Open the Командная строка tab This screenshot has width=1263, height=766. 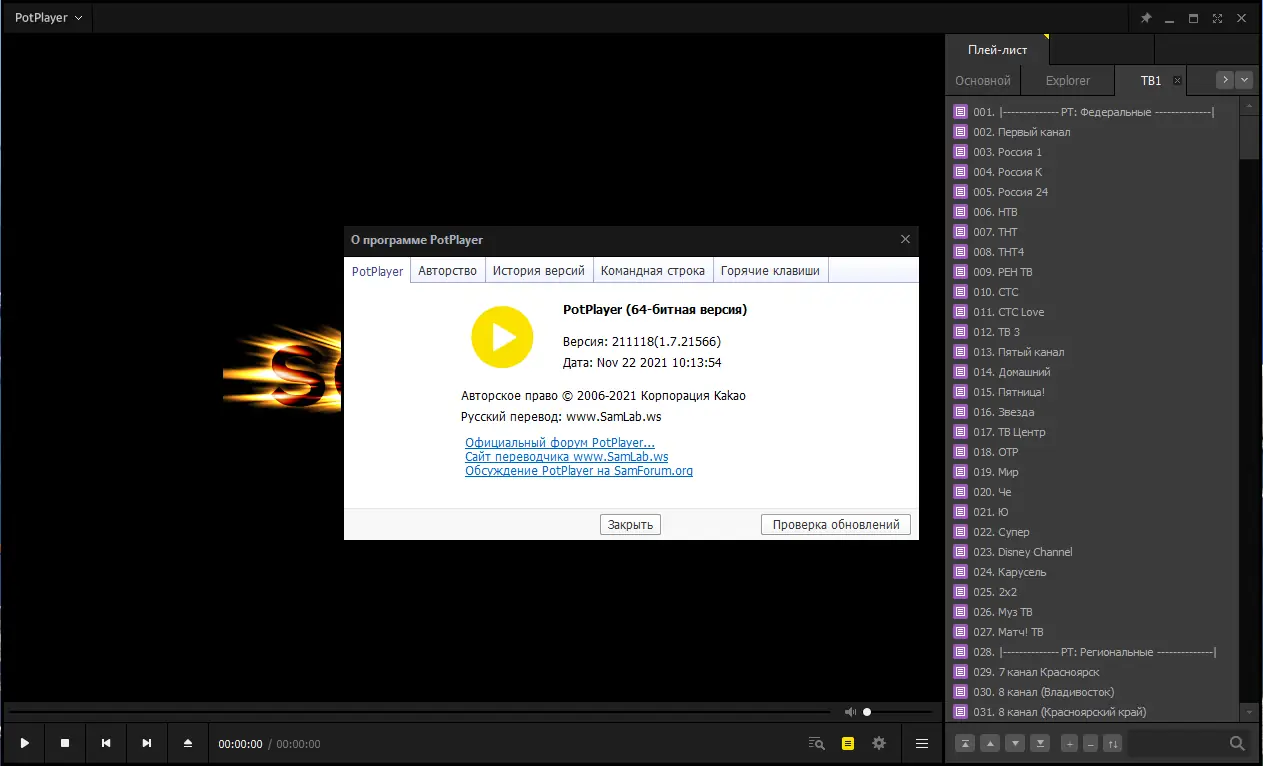pos(653,270)
